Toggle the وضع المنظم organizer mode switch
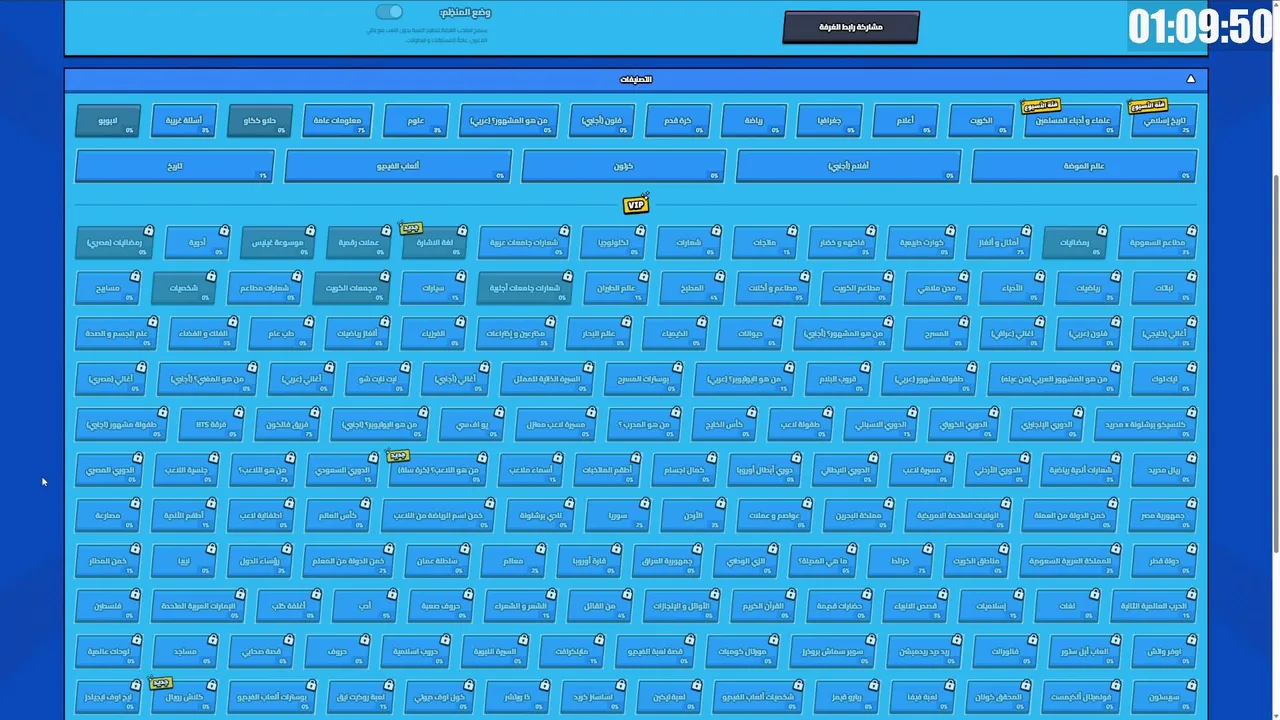 click(389, 12)
